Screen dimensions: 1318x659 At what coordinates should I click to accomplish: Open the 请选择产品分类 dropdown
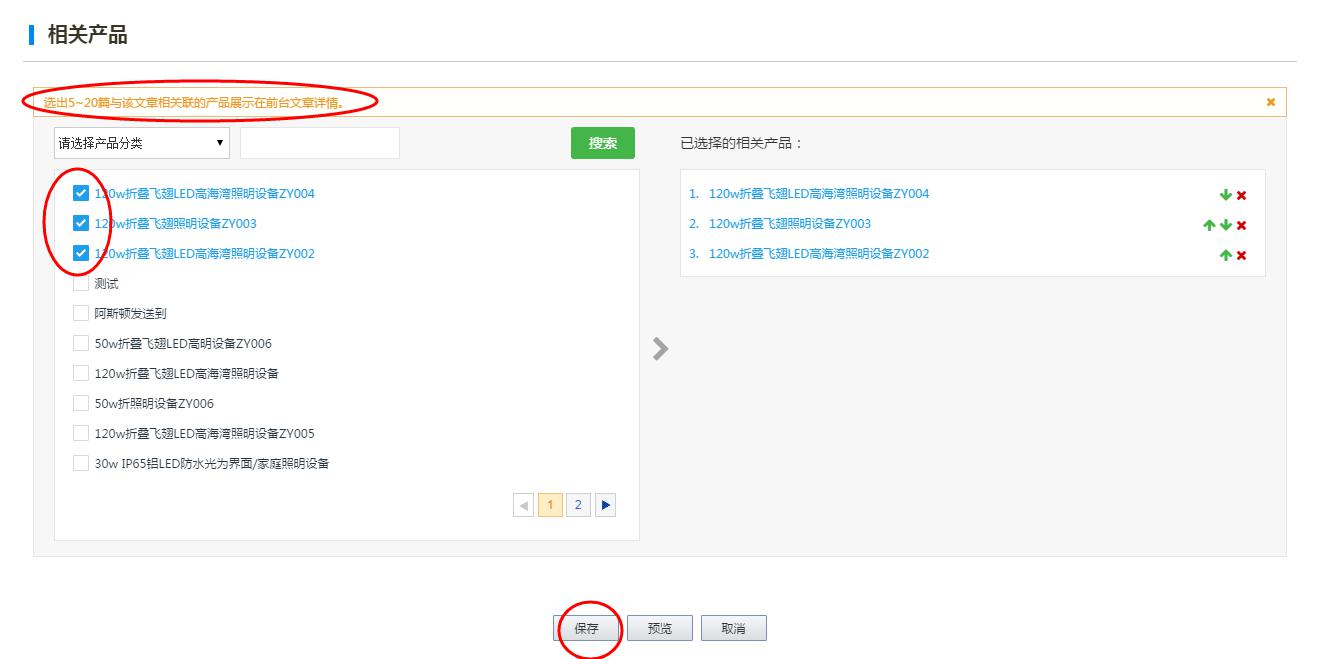(142, 143)
